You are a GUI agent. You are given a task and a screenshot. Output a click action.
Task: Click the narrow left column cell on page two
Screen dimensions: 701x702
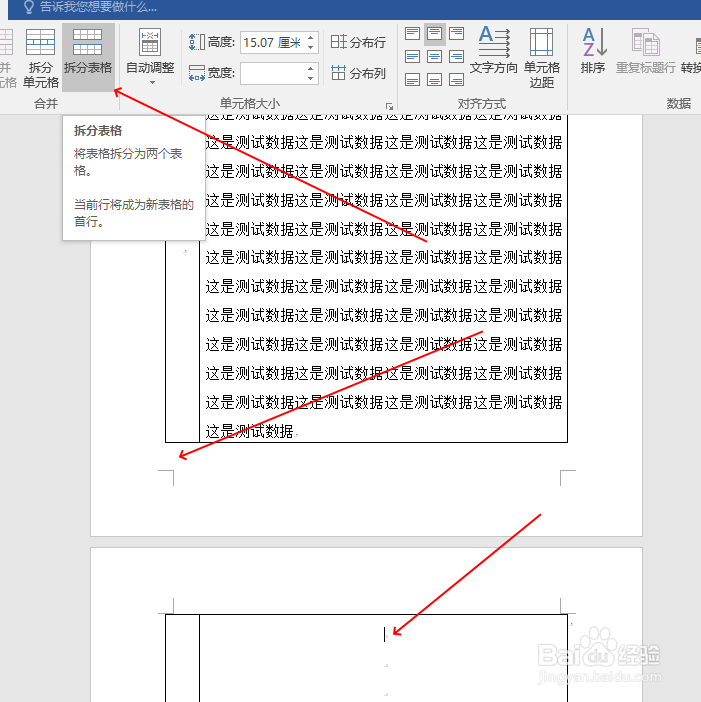(182, 658)
